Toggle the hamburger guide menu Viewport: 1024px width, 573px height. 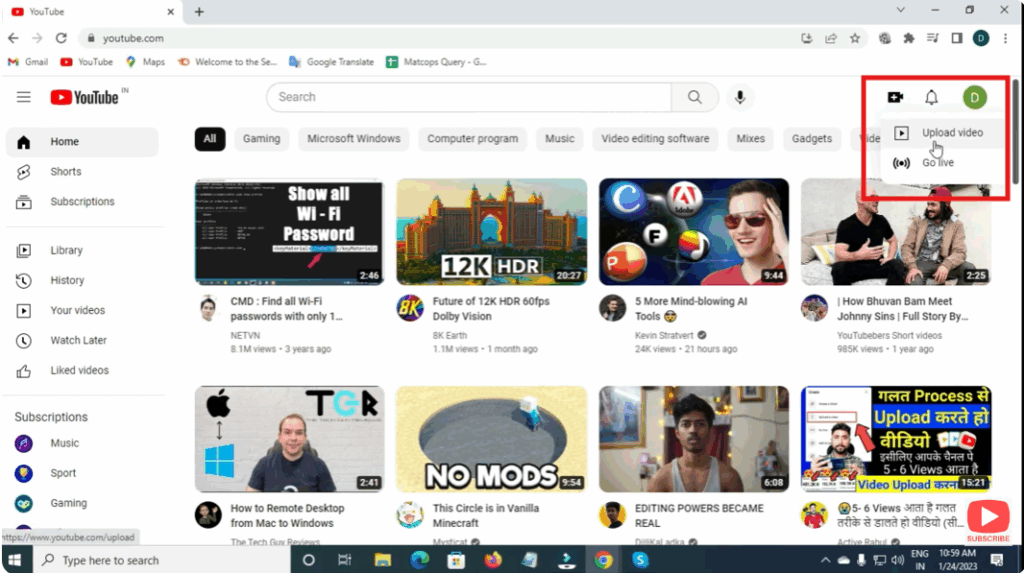pos(24,97)
